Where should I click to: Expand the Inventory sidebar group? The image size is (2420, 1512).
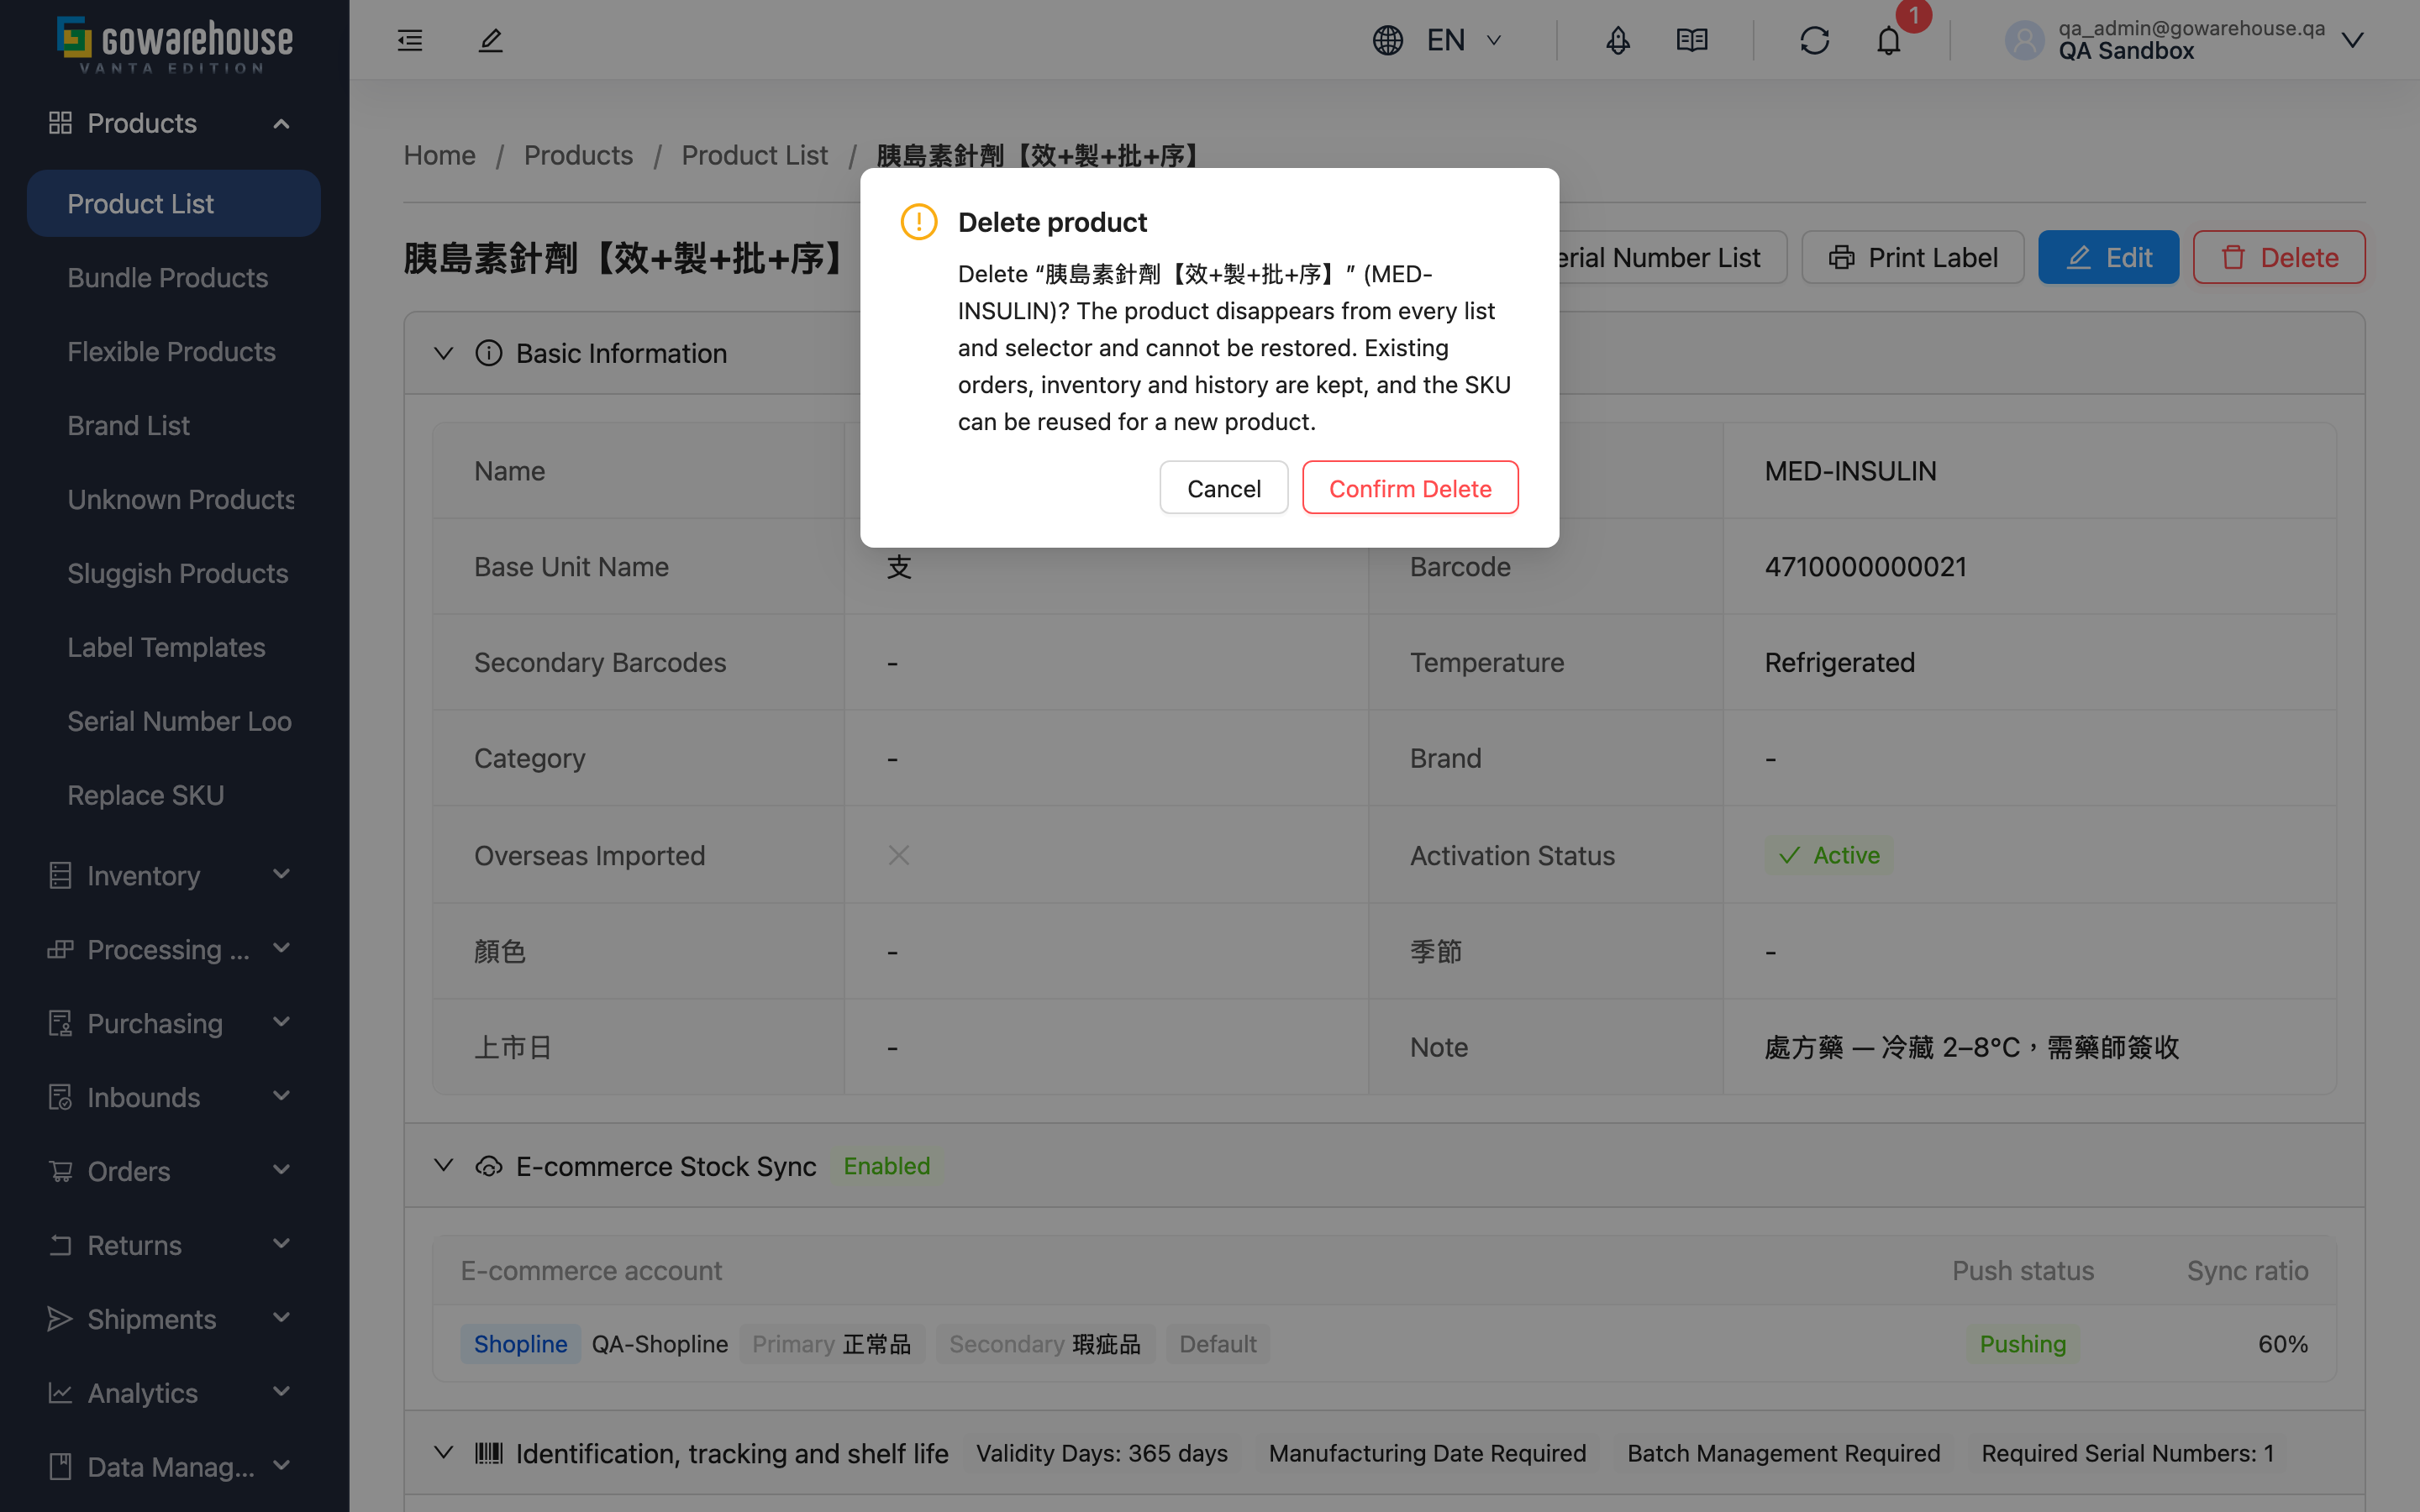pyautogui.click(x=173, y=875)
